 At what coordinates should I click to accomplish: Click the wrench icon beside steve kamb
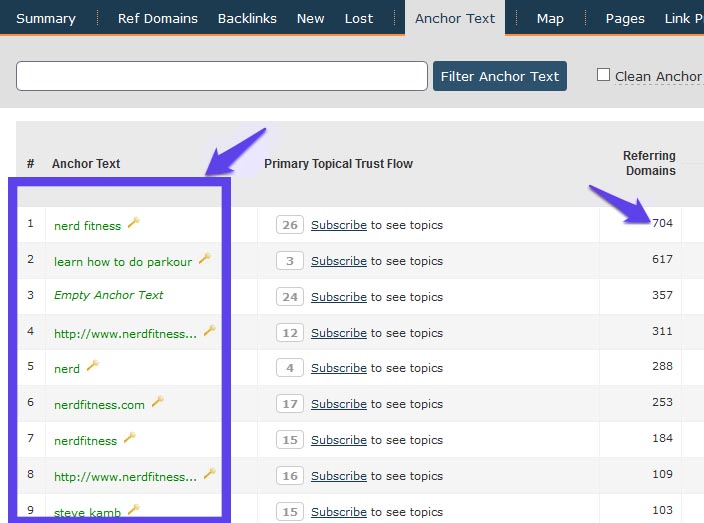point(133,510)
